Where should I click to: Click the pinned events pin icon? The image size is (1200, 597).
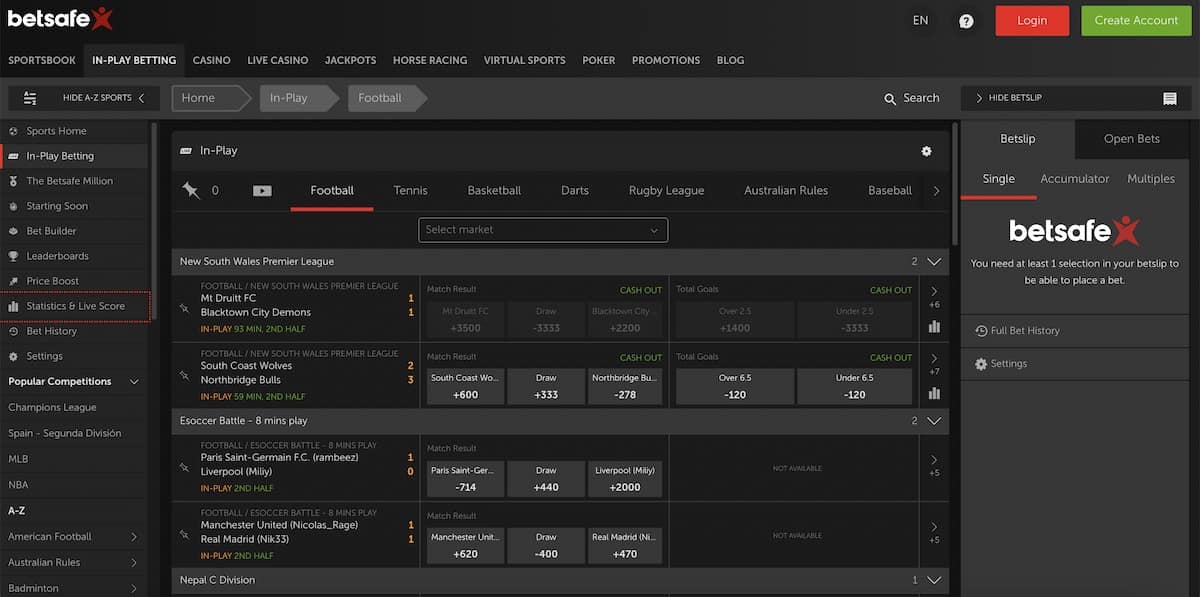191,190
